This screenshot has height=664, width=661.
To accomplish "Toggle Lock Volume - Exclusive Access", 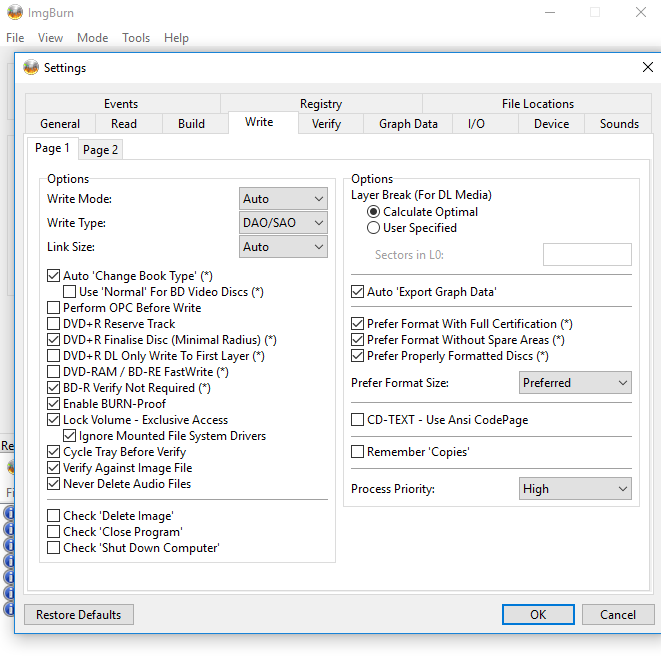I will point(53,420).
